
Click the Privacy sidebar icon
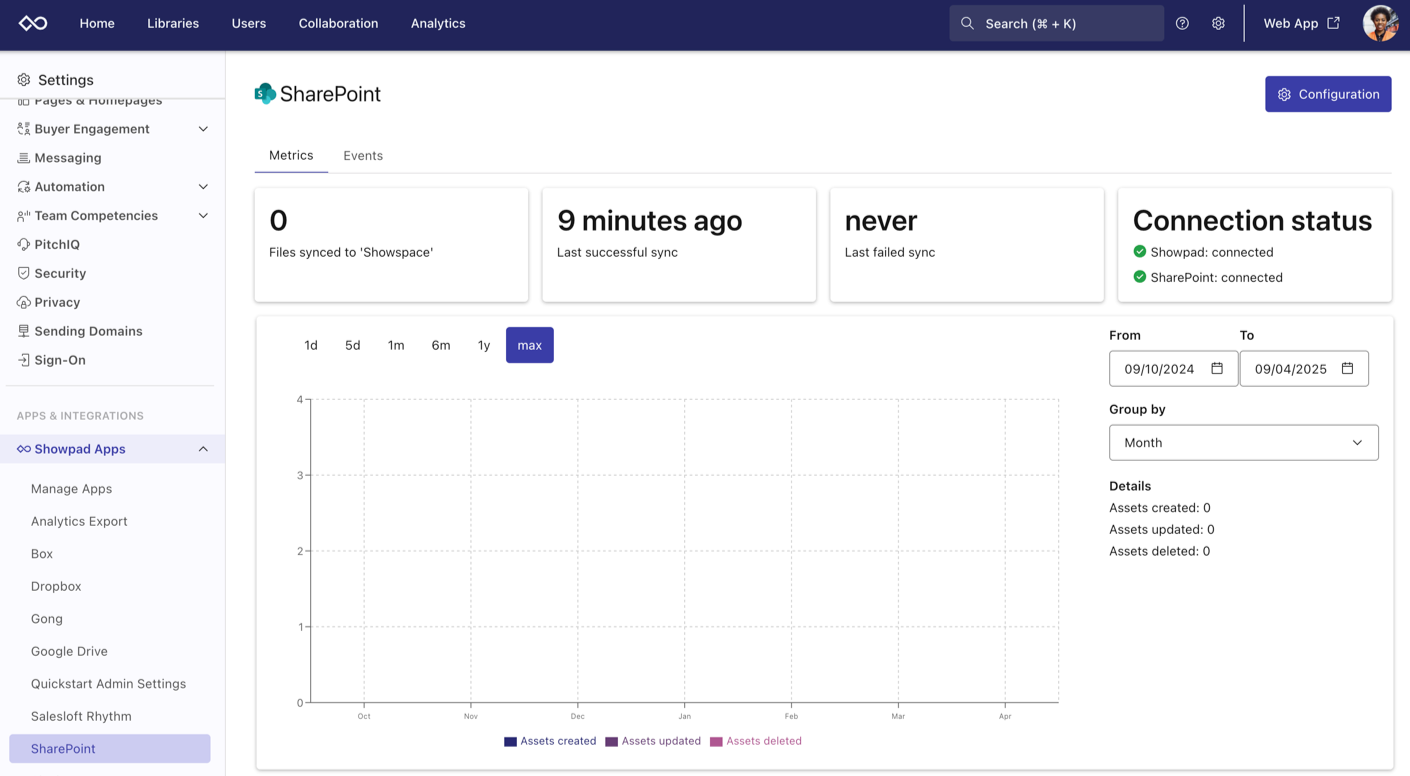pyautogui.click(x=23, y=302)
